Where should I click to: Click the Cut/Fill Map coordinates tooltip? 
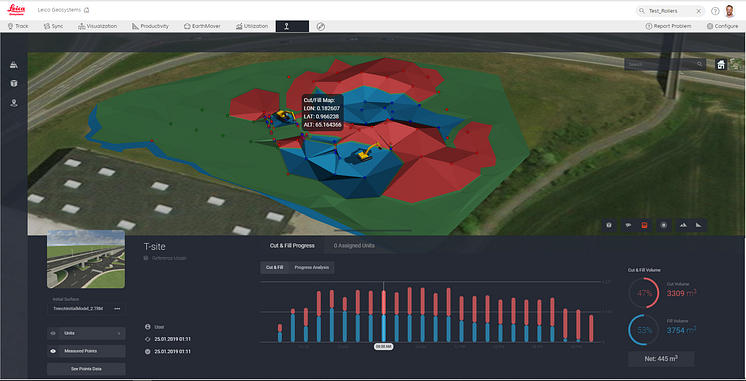(323, 112)
